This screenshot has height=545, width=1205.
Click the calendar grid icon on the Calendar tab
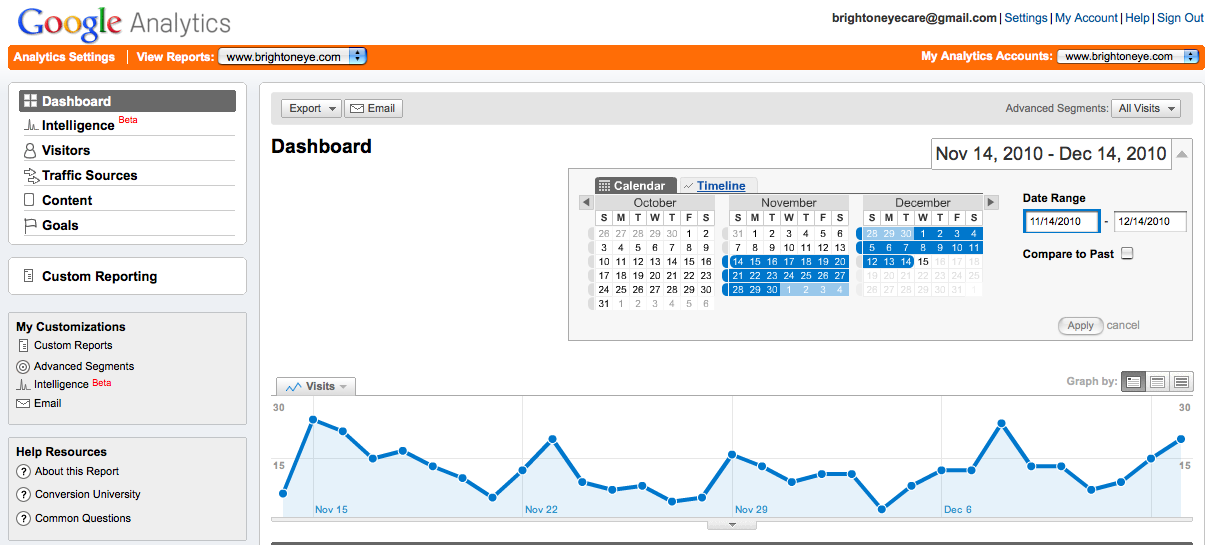pos(604,186)
